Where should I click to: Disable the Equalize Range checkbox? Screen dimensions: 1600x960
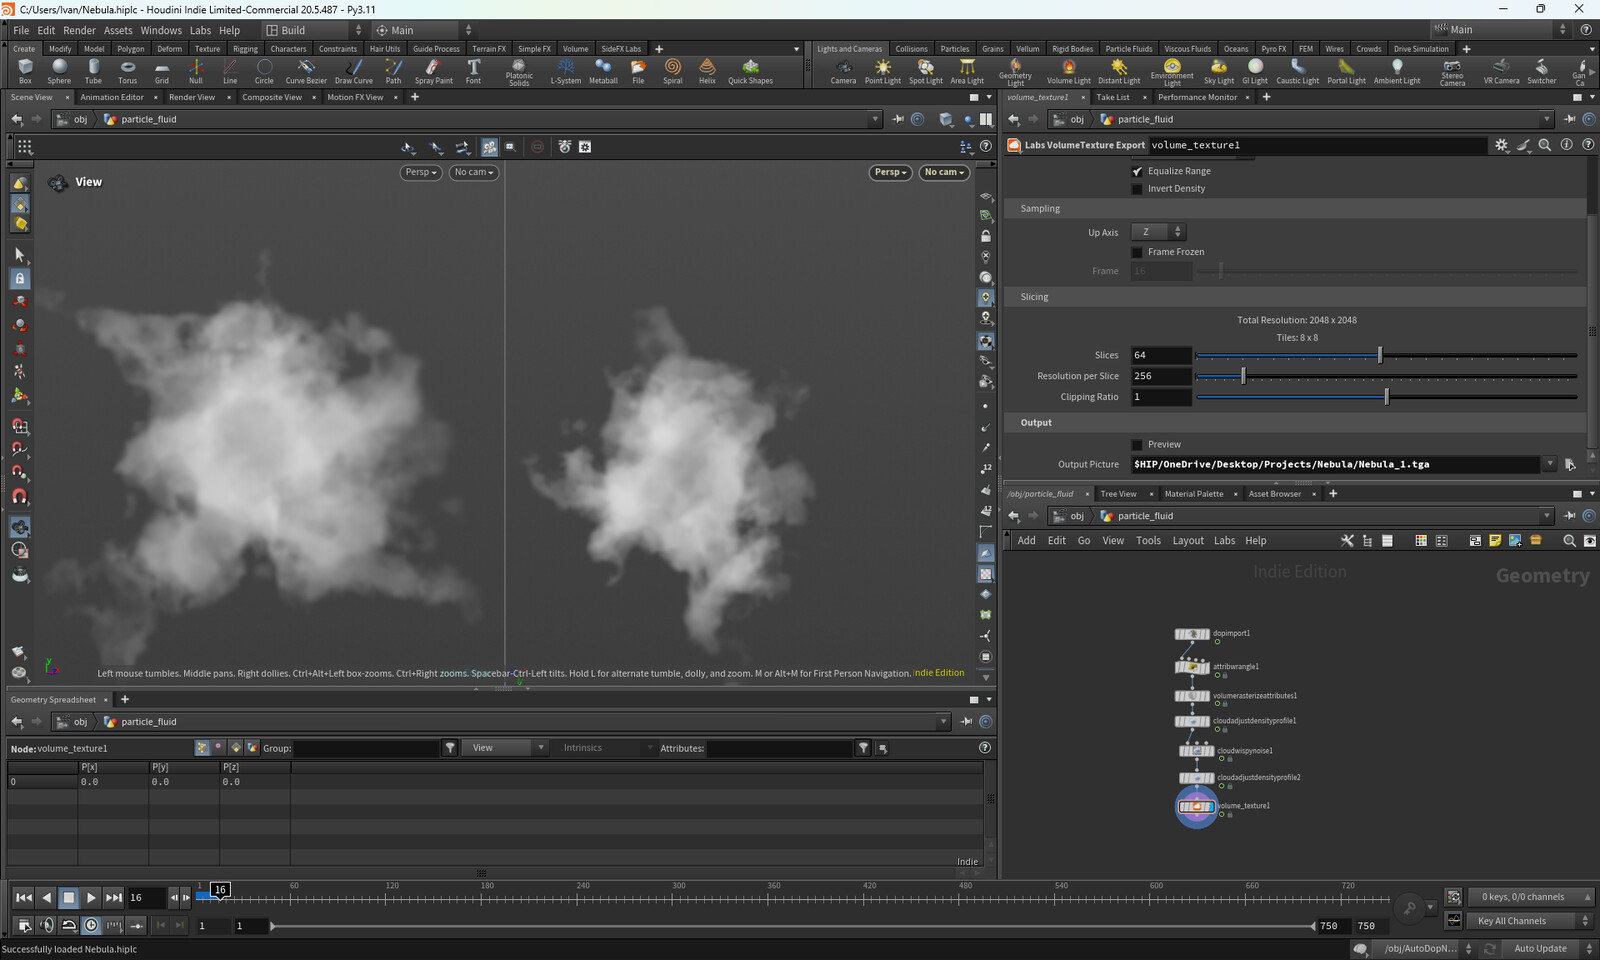tap(1137, 171)
